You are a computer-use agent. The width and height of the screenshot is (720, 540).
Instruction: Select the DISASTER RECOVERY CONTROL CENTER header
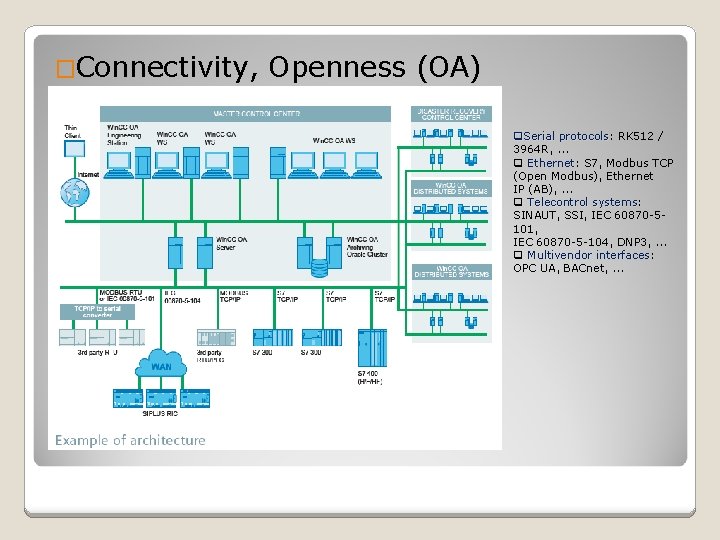tap(451, 114)
